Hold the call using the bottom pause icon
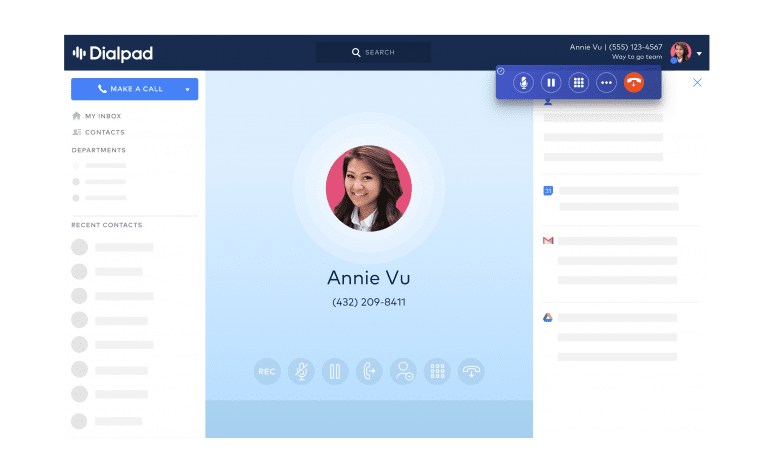The width and height of the screenshot is (780, 470). tap(335, 371)
